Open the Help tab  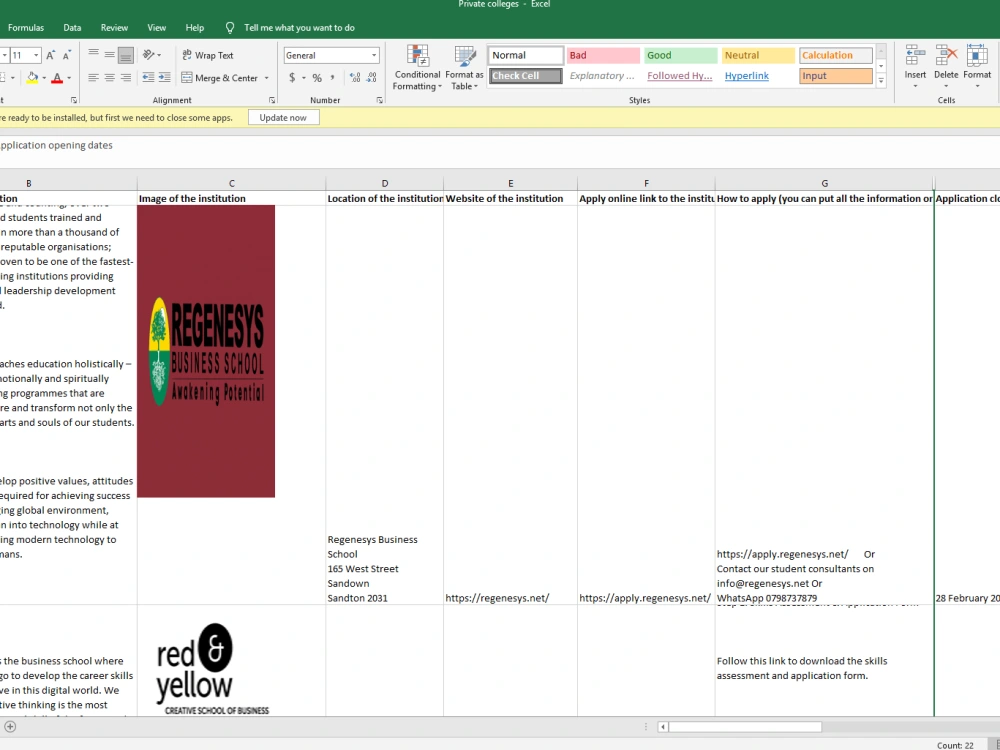[195, 27]
